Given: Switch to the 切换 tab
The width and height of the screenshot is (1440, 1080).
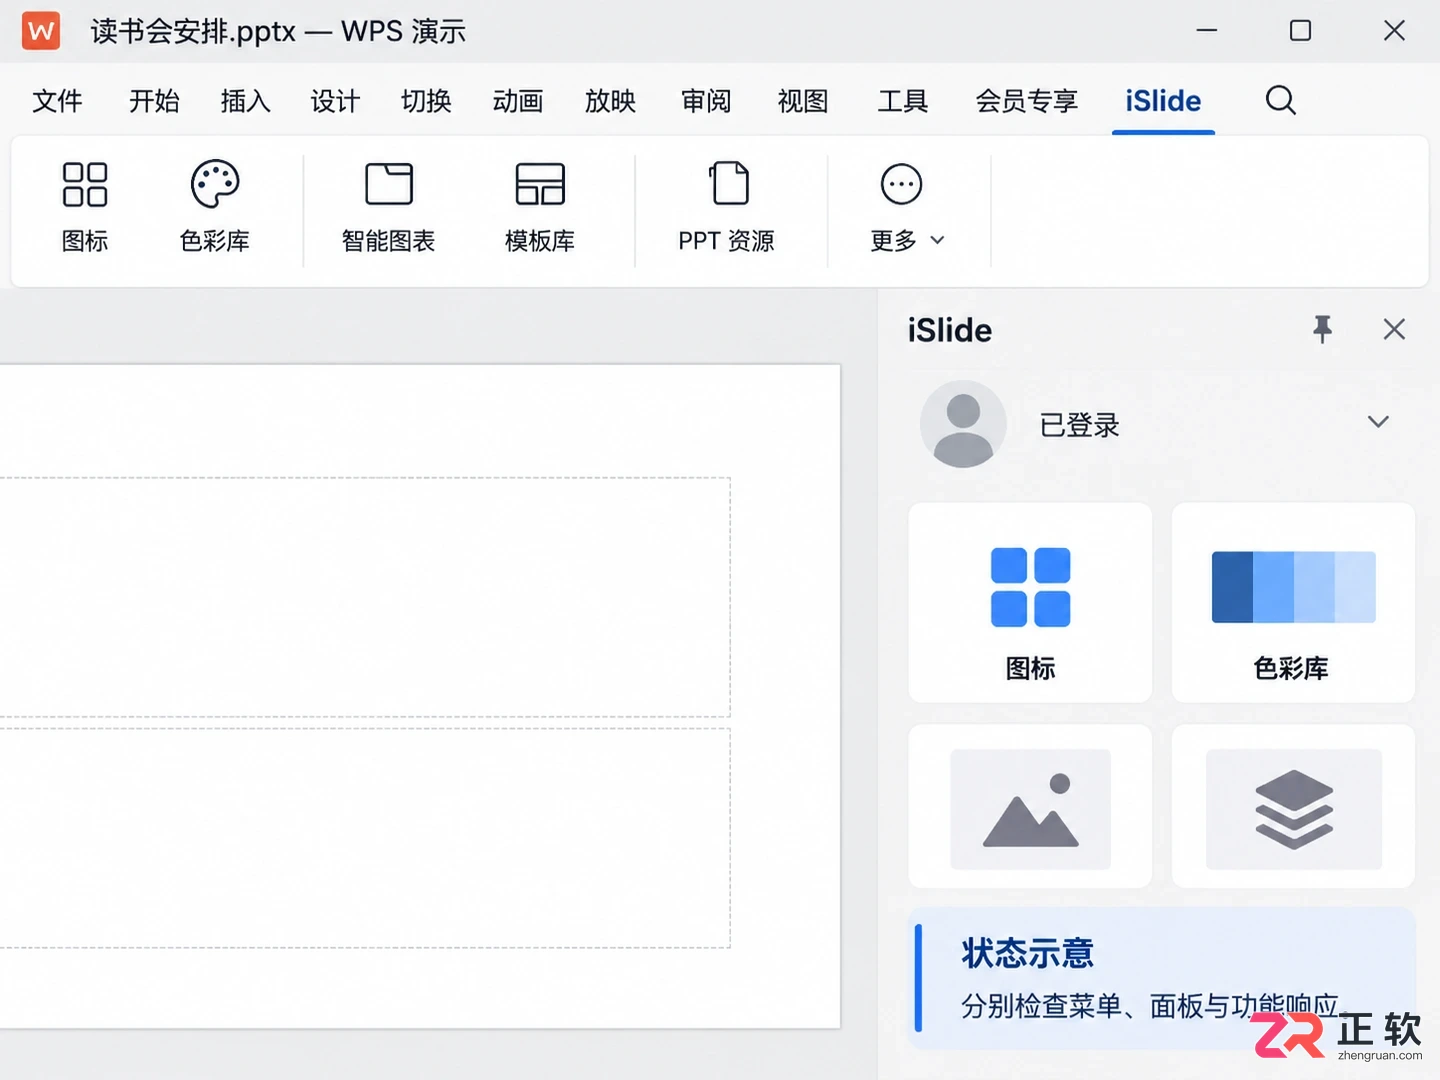Looking at the screenshot, I should (426, 101).
